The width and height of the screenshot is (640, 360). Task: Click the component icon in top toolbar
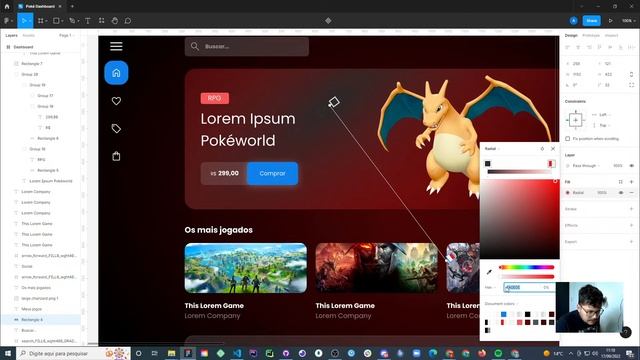tap(328, 20)
